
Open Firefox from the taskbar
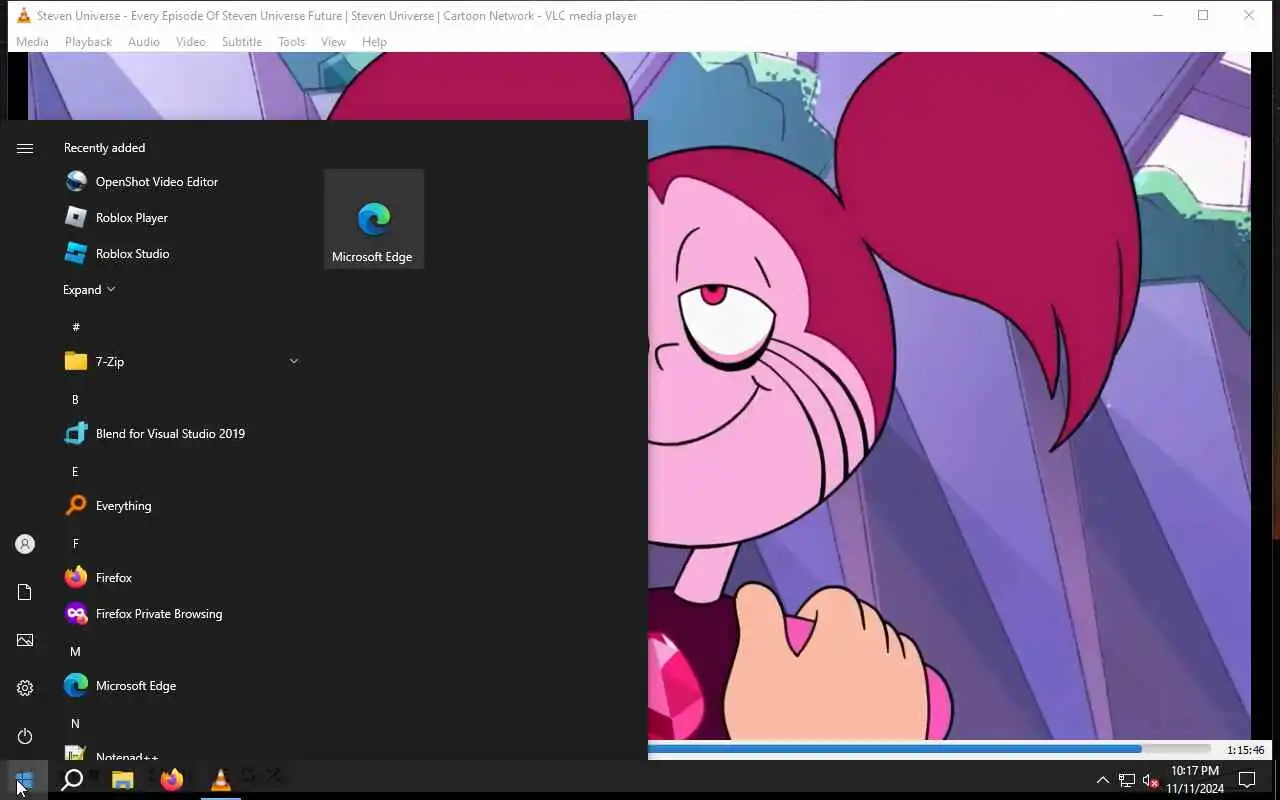172,780
